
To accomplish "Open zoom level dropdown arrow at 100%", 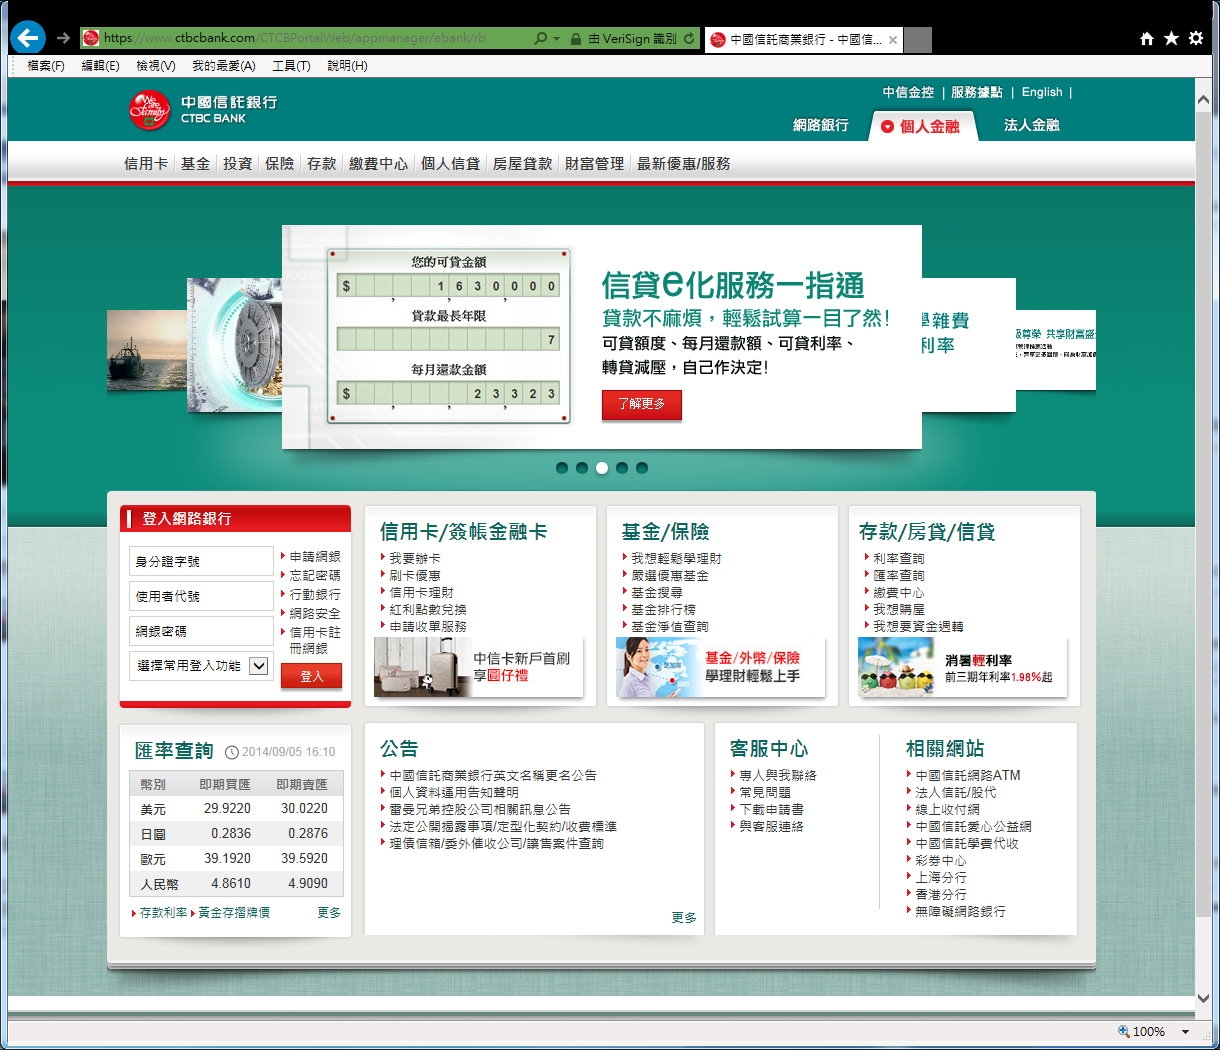I will pos(1186,1032).
